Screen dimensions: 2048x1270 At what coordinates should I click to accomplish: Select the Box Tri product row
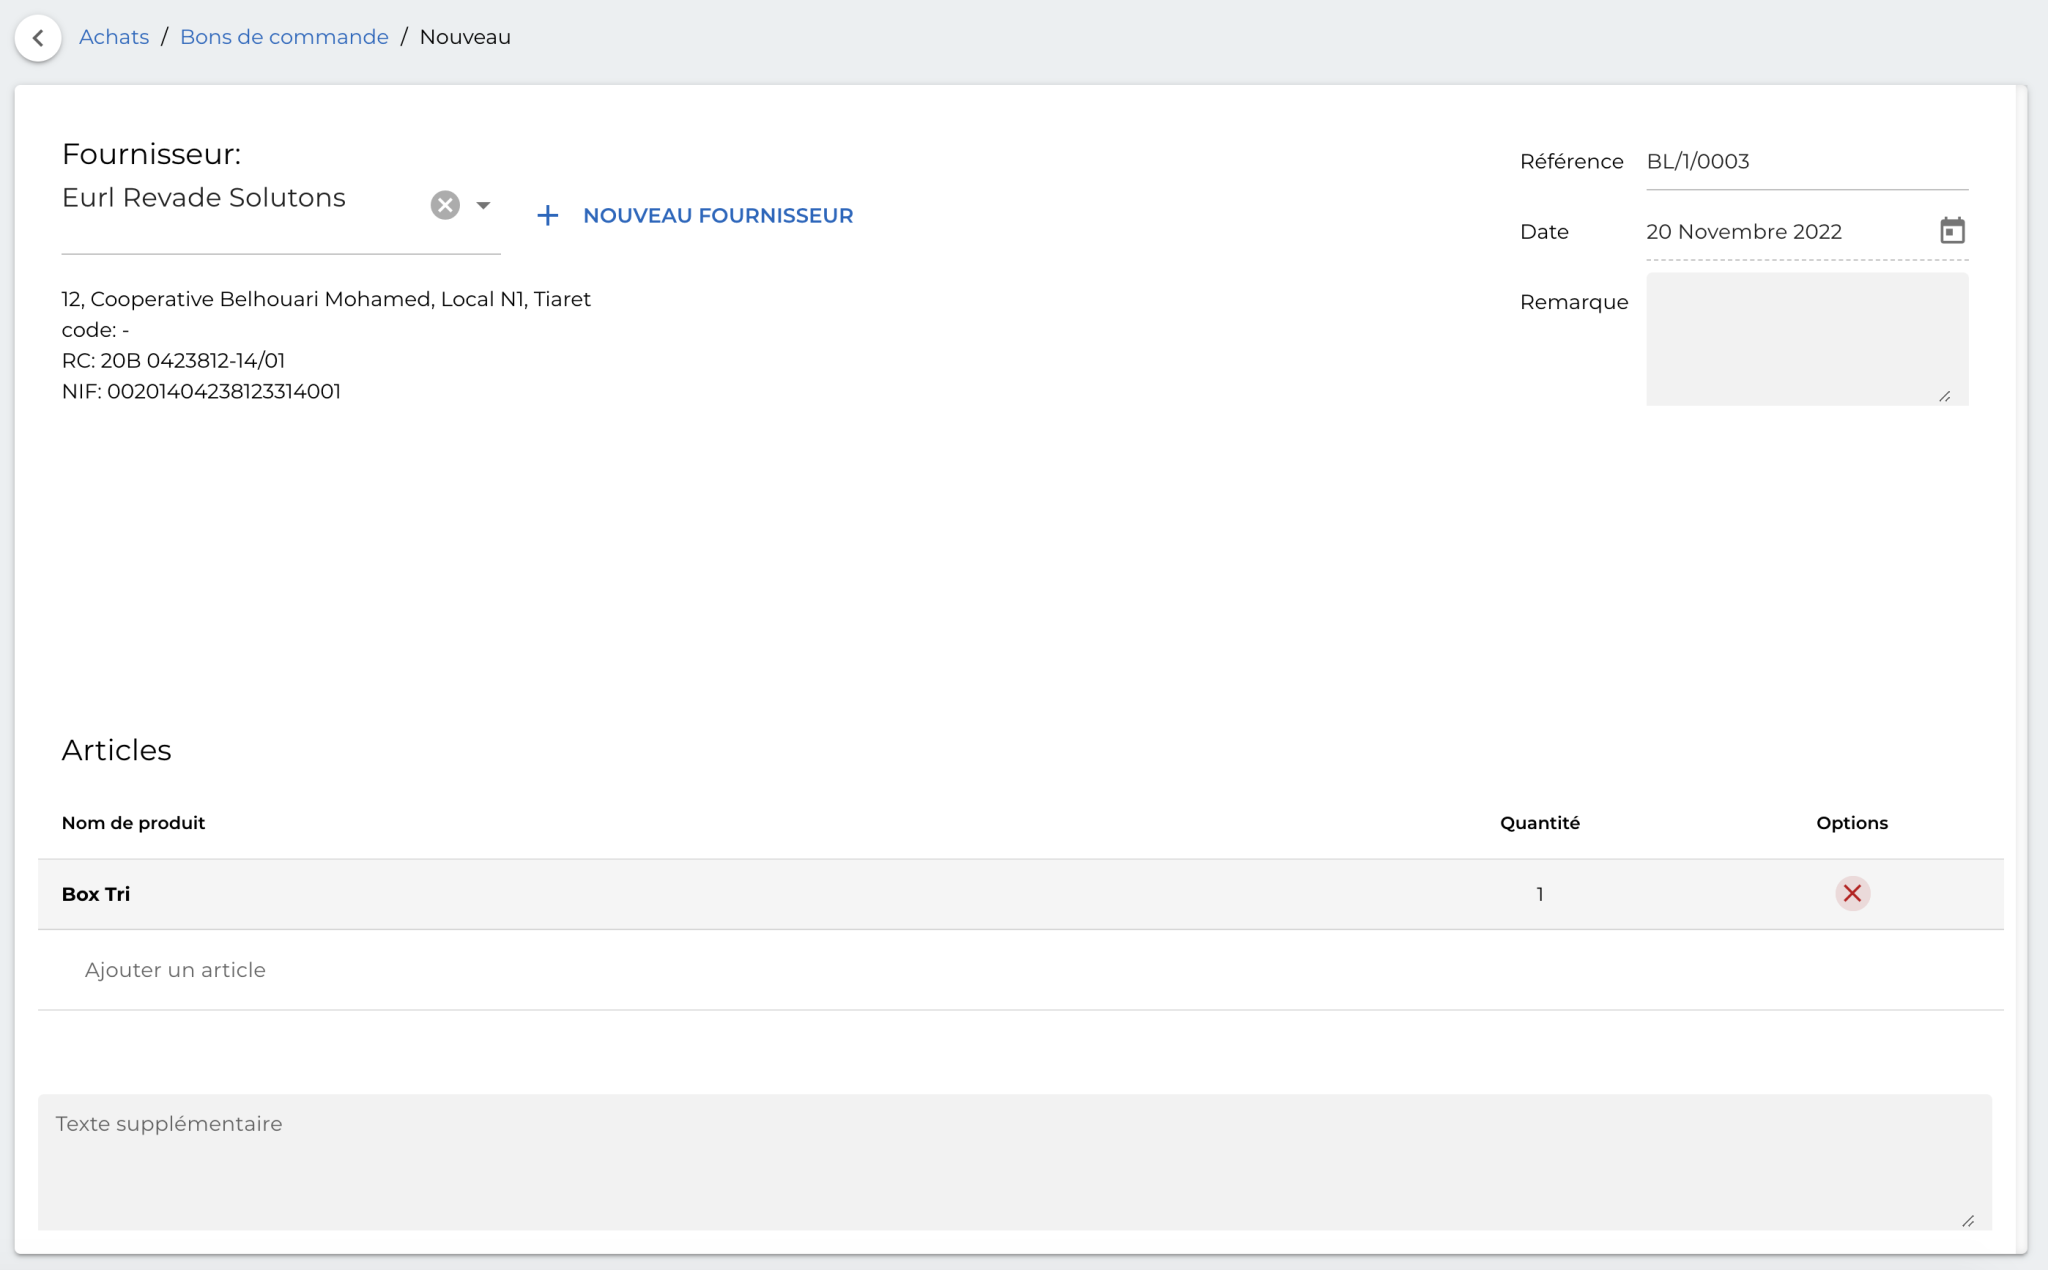coord(96,893)
